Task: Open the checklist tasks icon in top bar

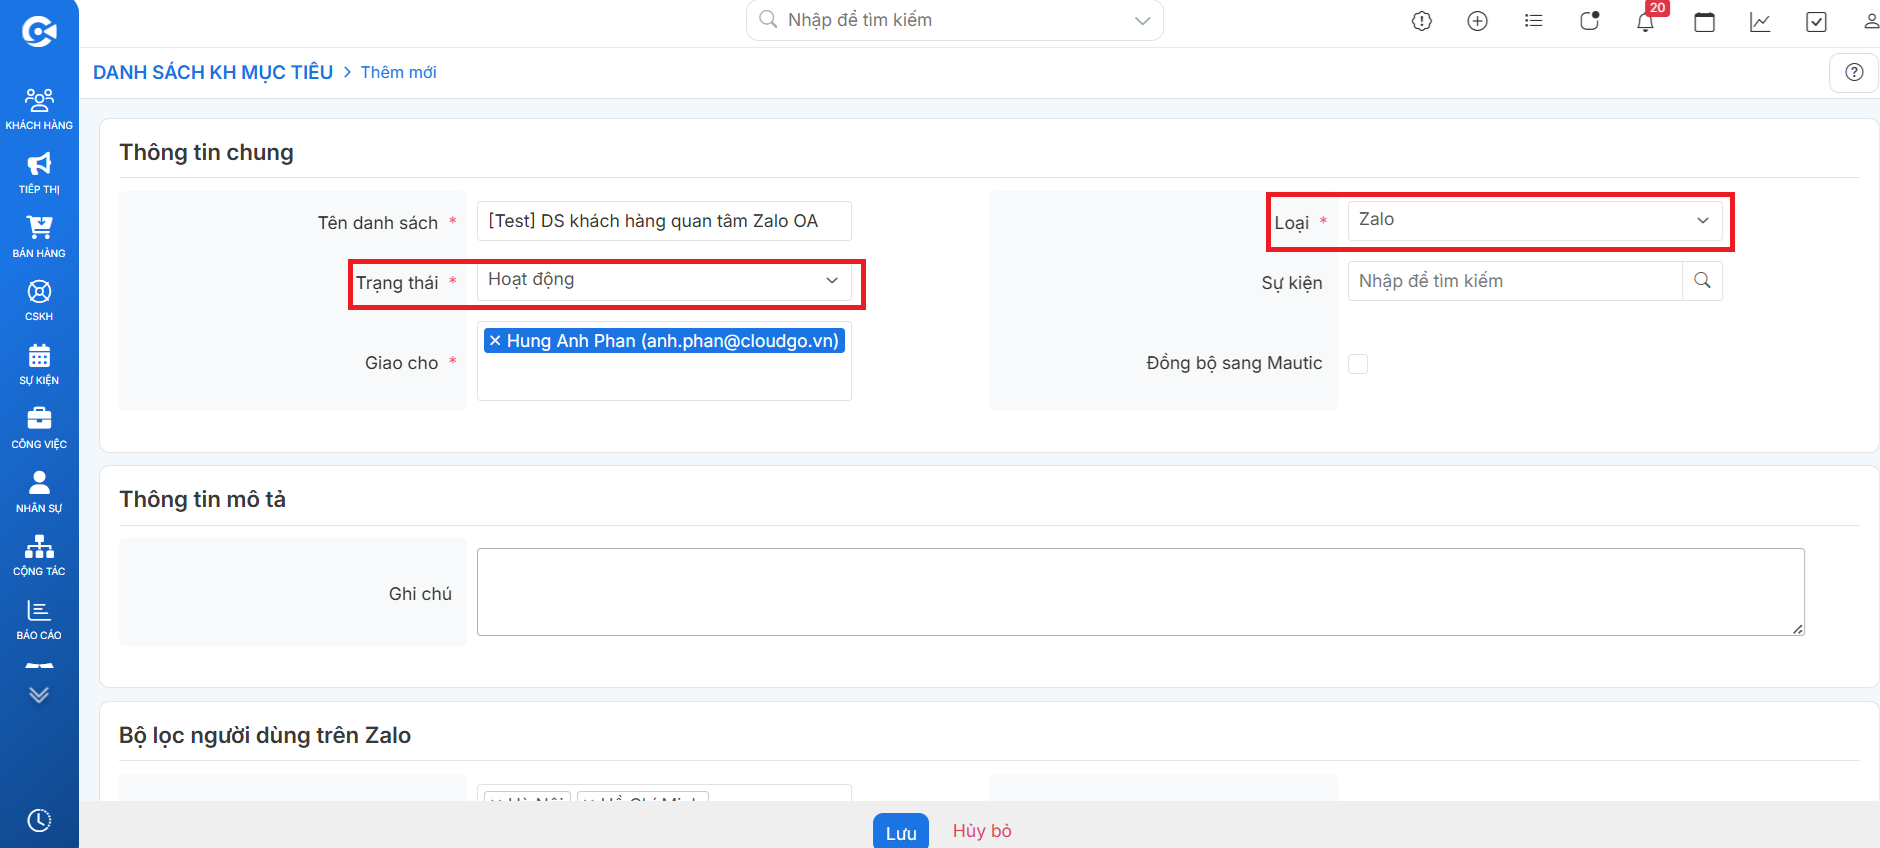Action: tap(1817, 21)
